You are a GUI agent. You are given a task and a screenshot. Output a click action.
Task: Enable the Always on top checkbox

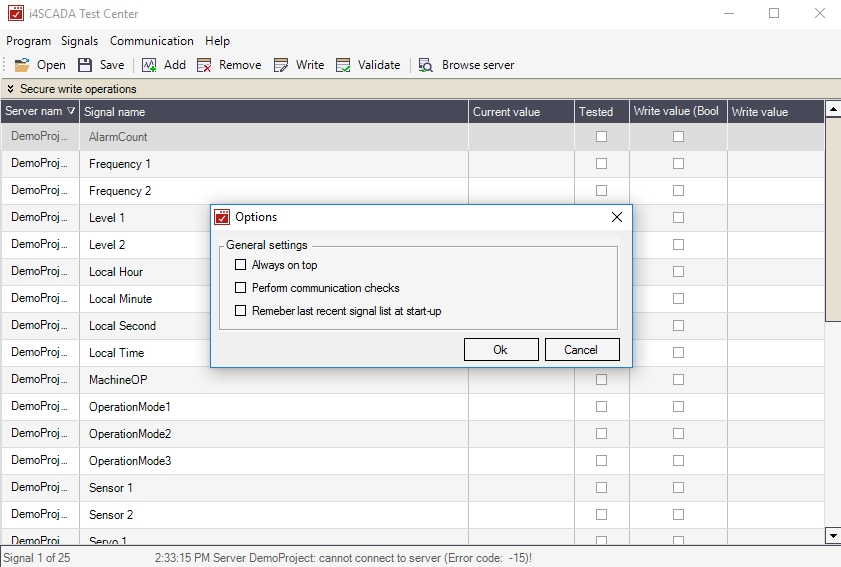coord(240,265)
